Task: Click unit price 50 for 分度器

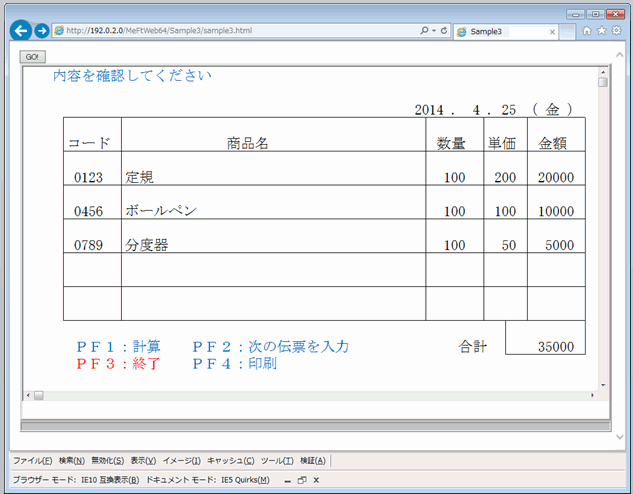Action: point(509,245)
